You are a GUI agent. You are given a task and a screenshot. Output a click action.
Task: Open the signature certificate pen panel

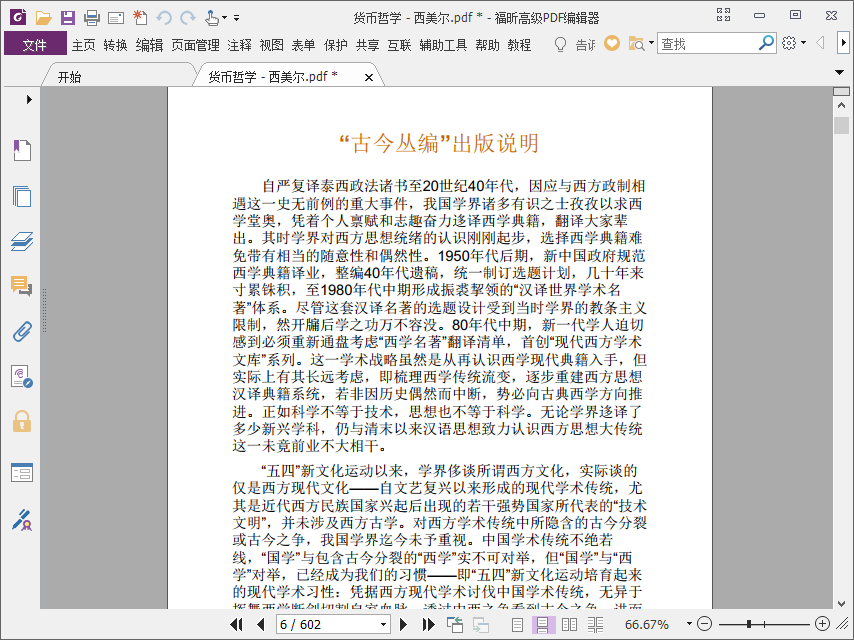coord(22,520)
